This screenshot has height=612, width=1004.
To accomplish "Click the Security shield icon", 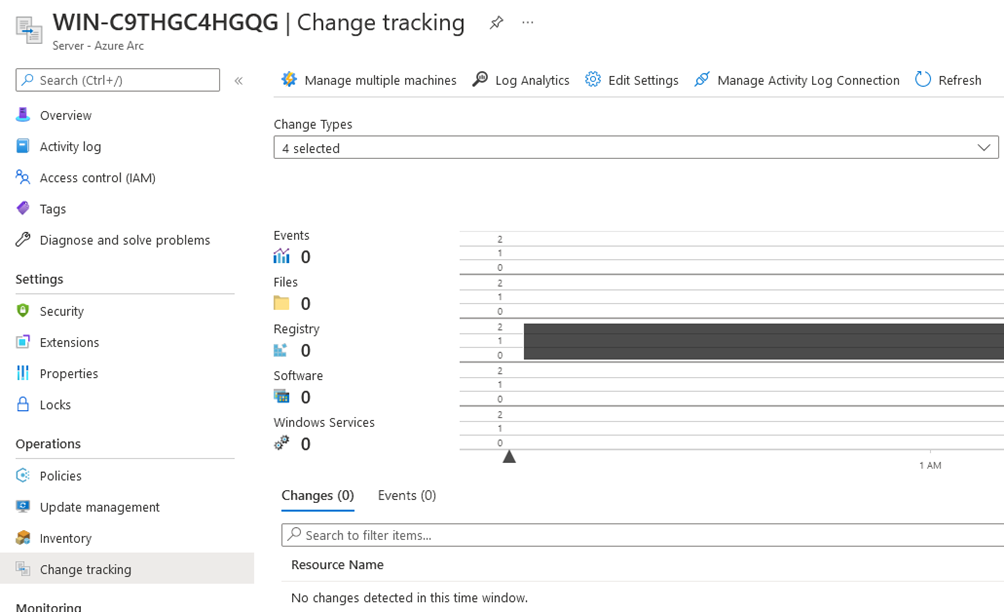I will pyautogui.click(x=23, y=310).
